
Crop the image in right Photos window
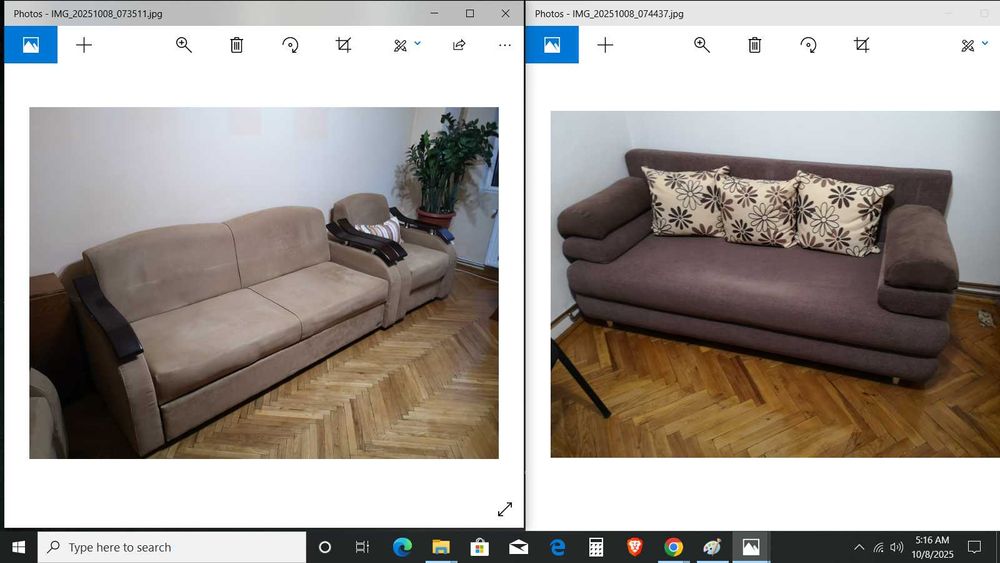tap(862, 45)
